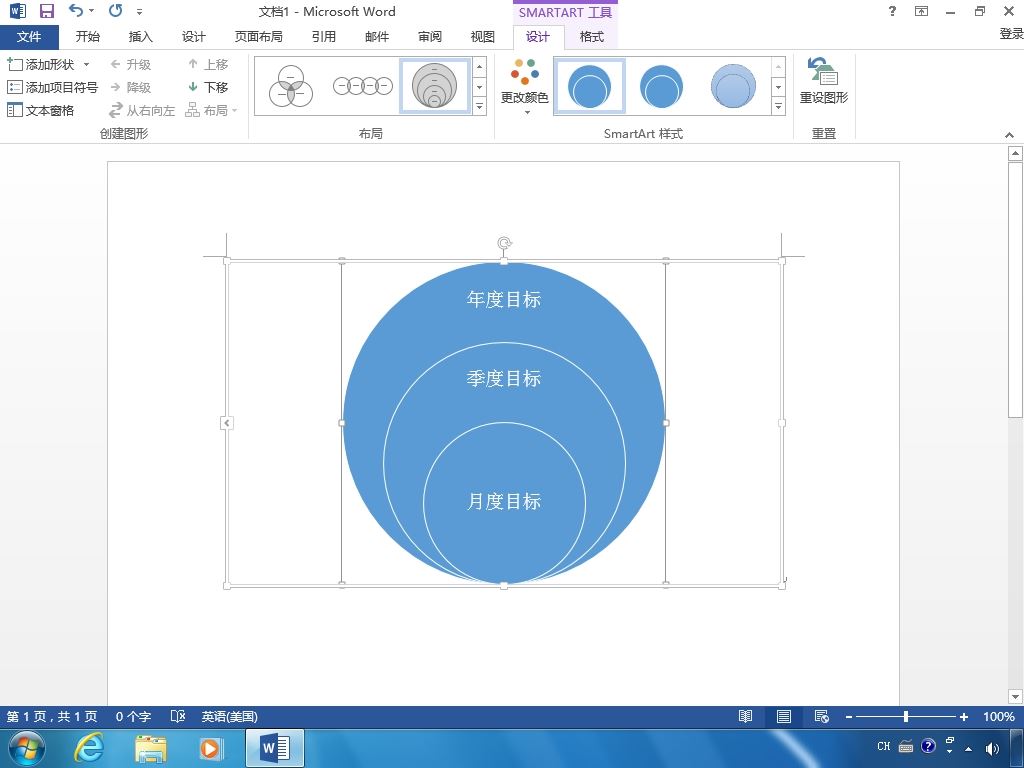This screenshot has height=768, width=1024.
Task: Click zoom in plus button
Action: (x=963, y=717)
